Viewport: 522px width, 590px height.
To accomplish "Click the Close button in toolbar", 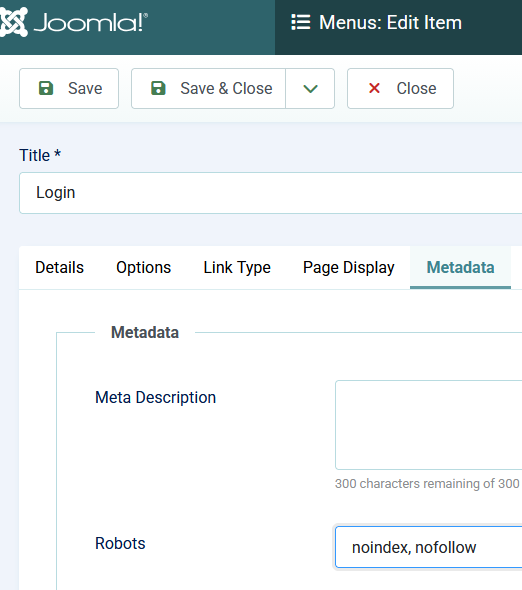I will (400, 88).
